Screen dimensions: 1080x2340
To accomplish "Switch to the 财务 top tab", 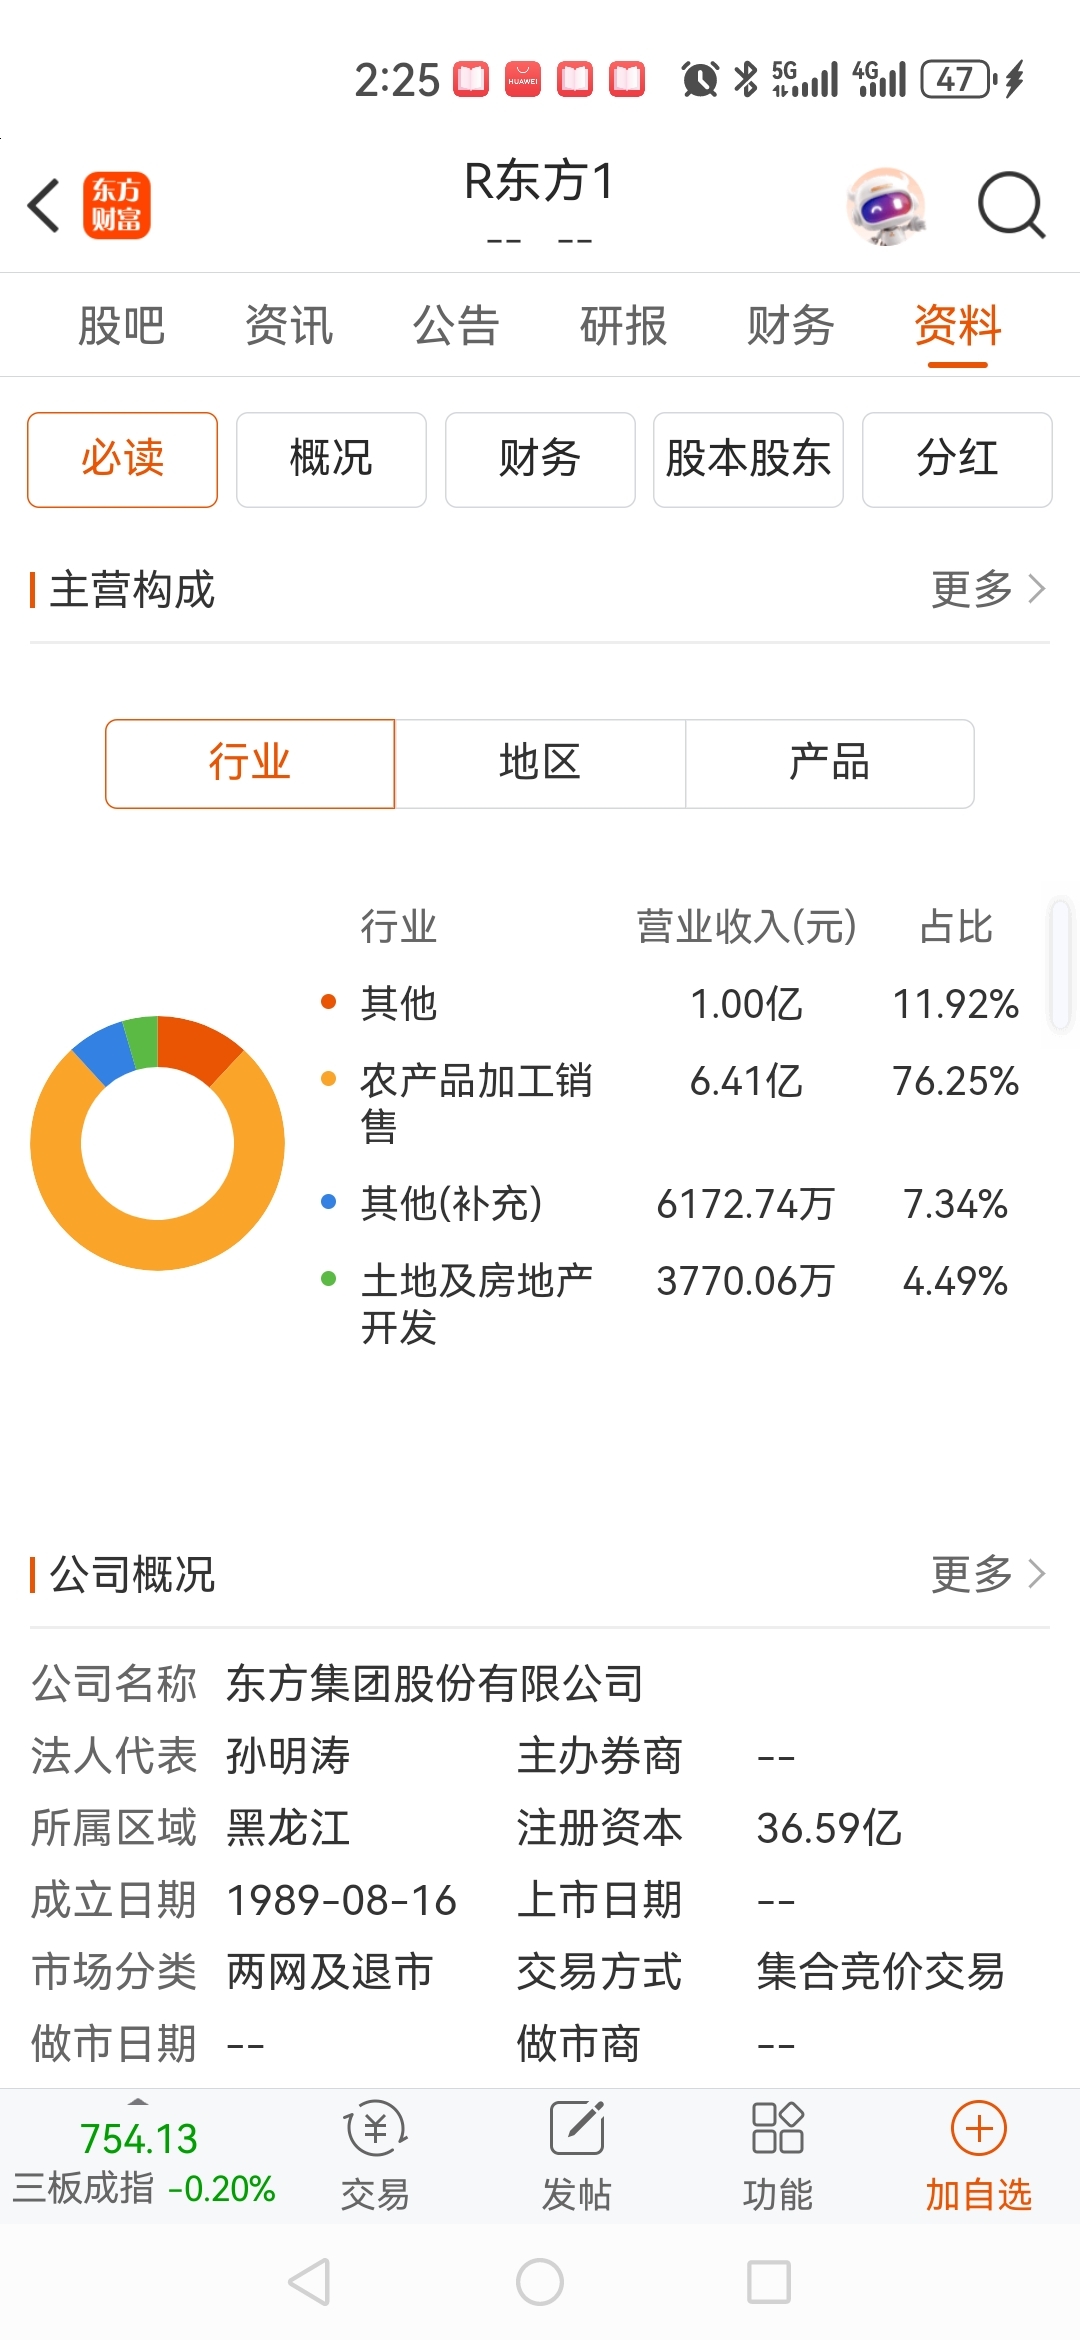I will point(790,326).
